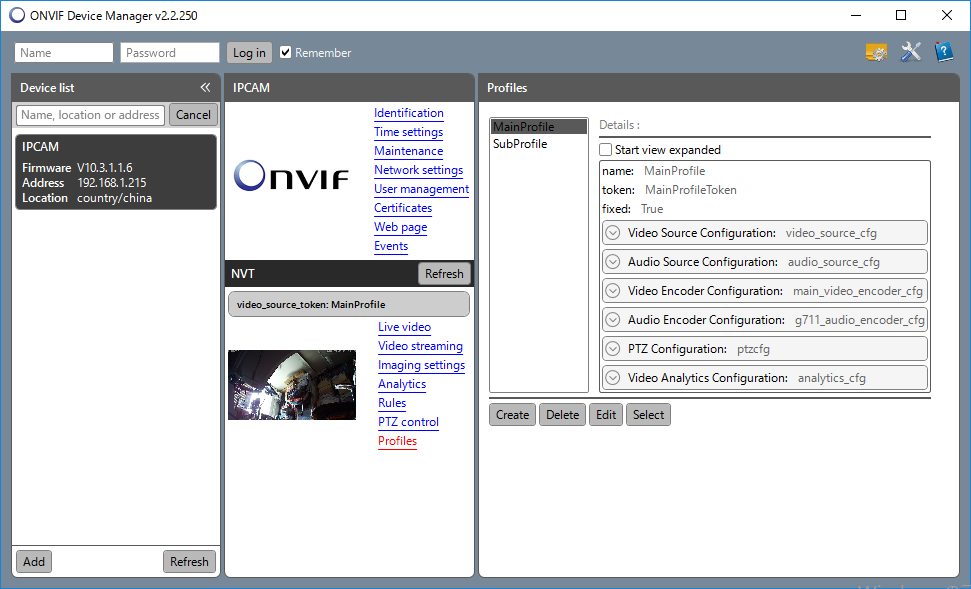The width and height of the screenshot is (971, 589).
Task: Expand Audio Encoder Configuration section
Action: pos(612,320)
